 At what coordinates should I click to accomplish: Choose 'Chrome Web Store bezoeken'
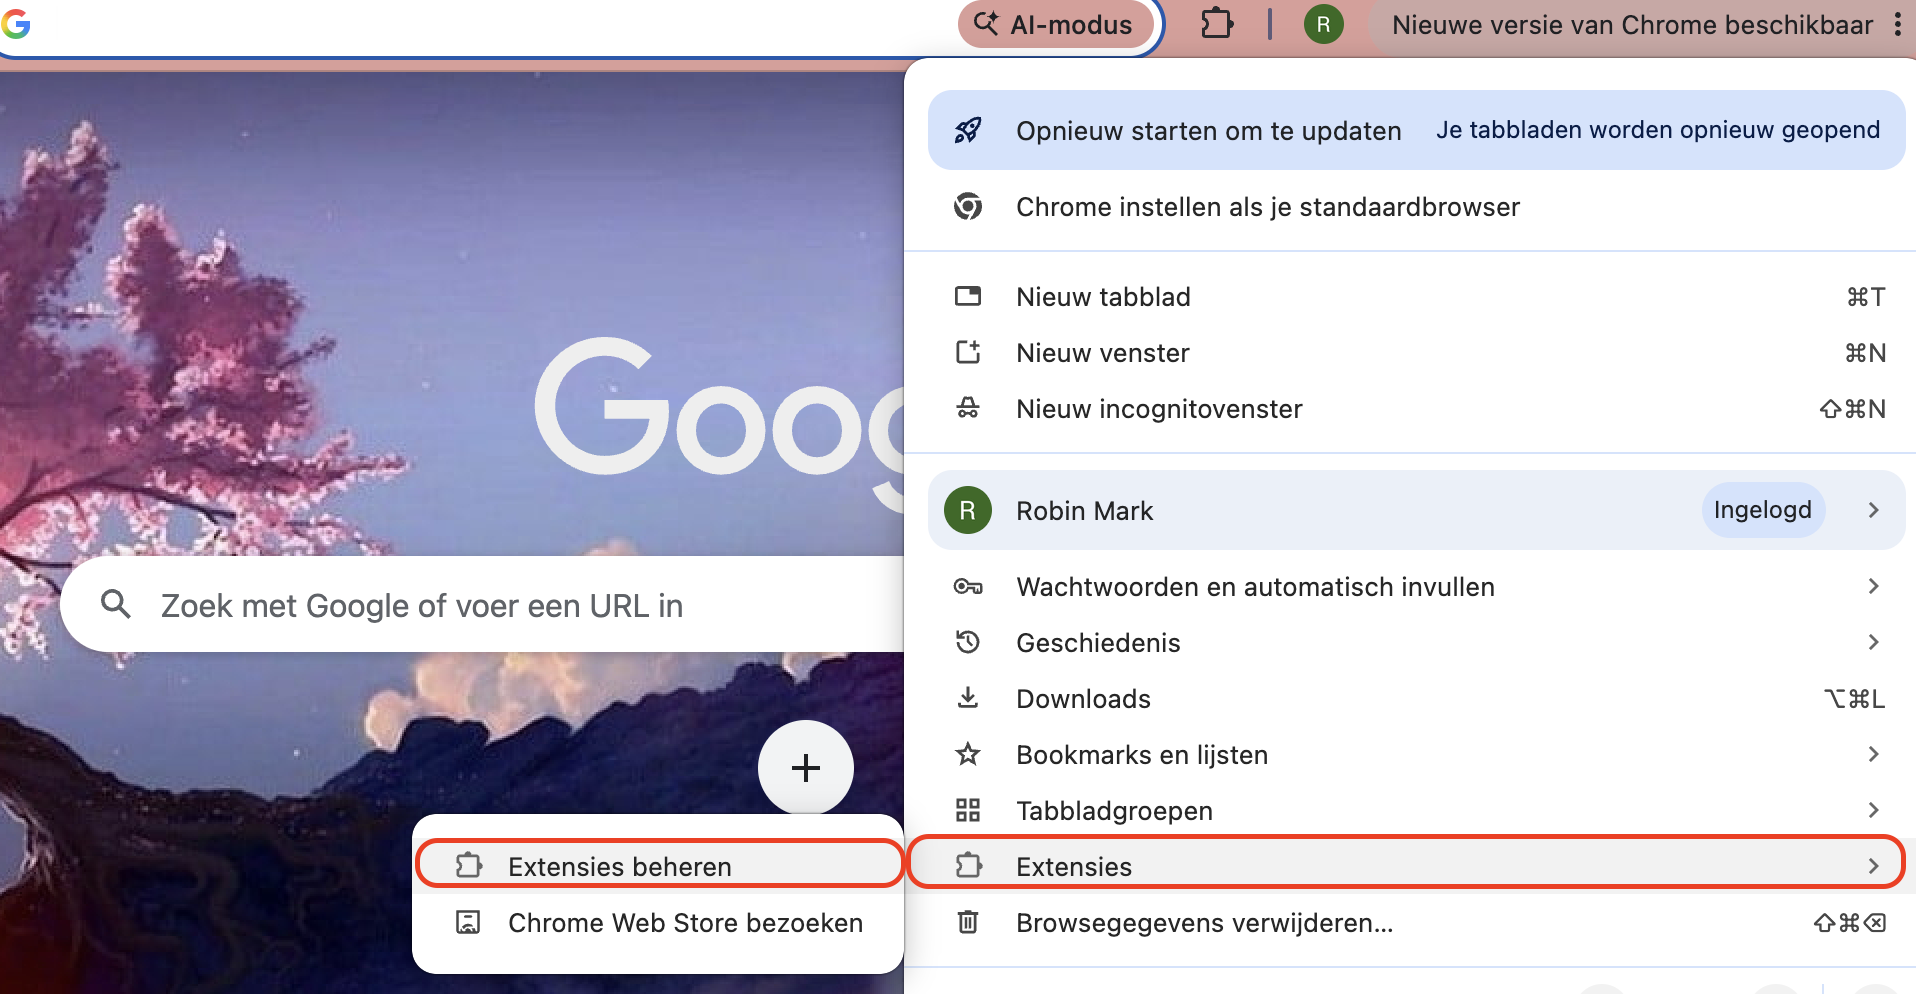coord(659,923)
